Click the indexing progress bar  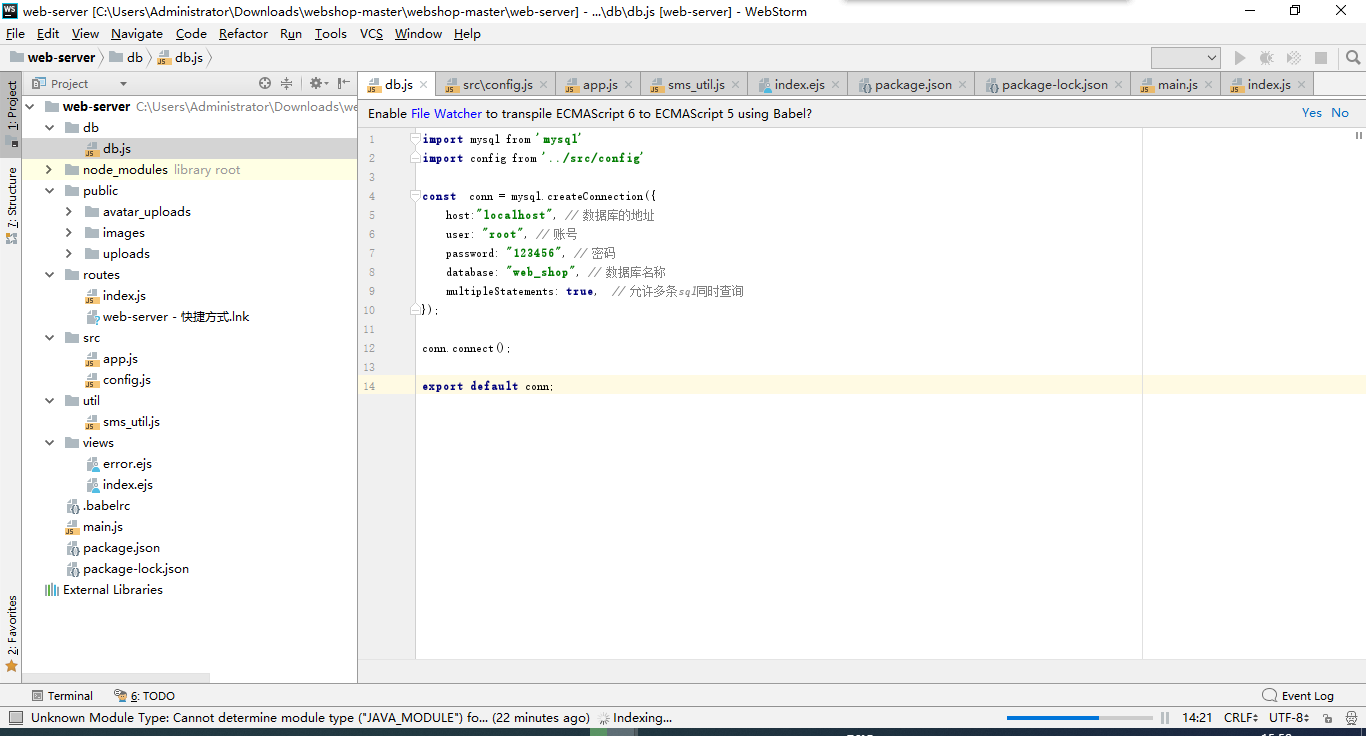1080,718
